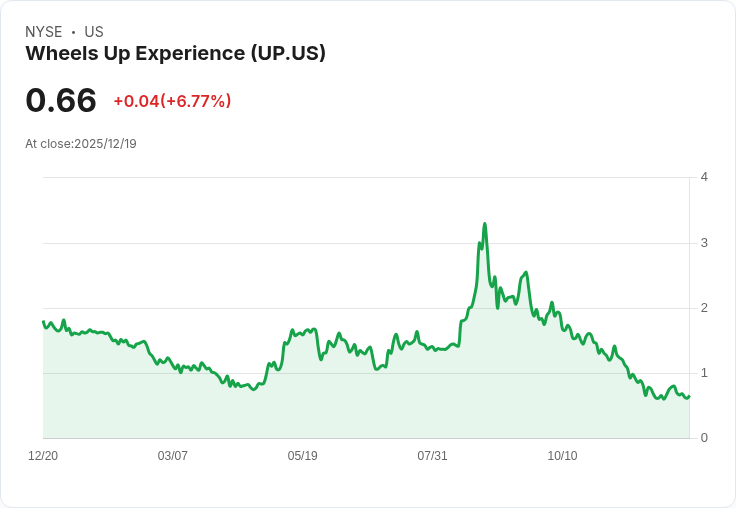Click the US market label

coord(94,32)
